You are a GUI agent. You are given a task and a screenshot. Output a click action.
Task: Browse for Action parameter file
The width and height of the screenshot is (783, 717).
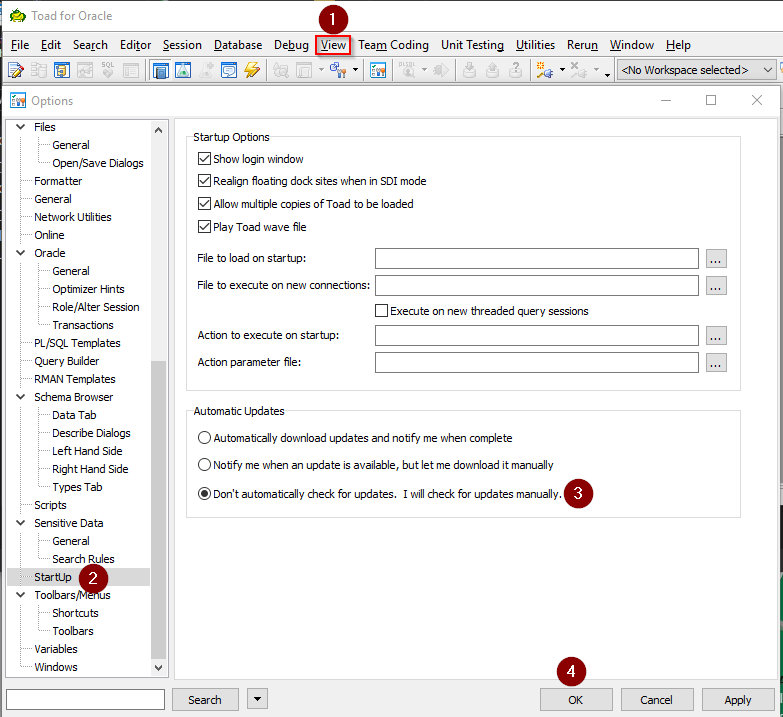click(x=716, y=362)
